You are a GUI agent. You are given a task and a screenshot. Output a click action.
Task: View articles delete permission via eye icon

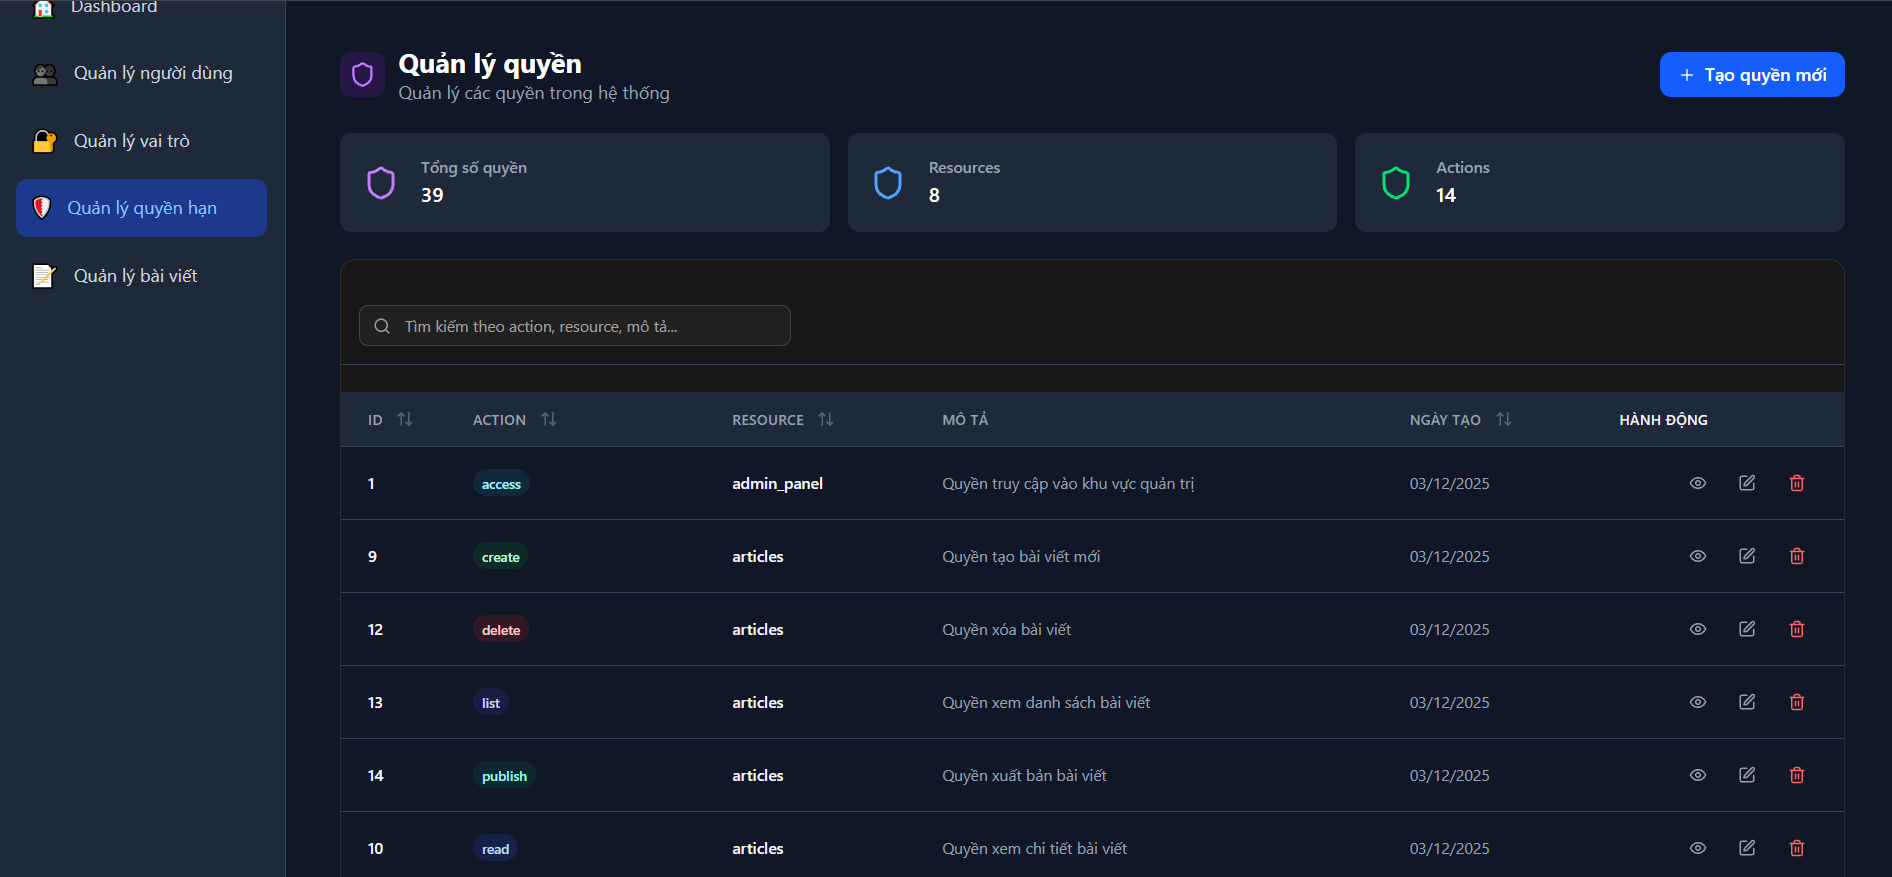click(1698, 629)
